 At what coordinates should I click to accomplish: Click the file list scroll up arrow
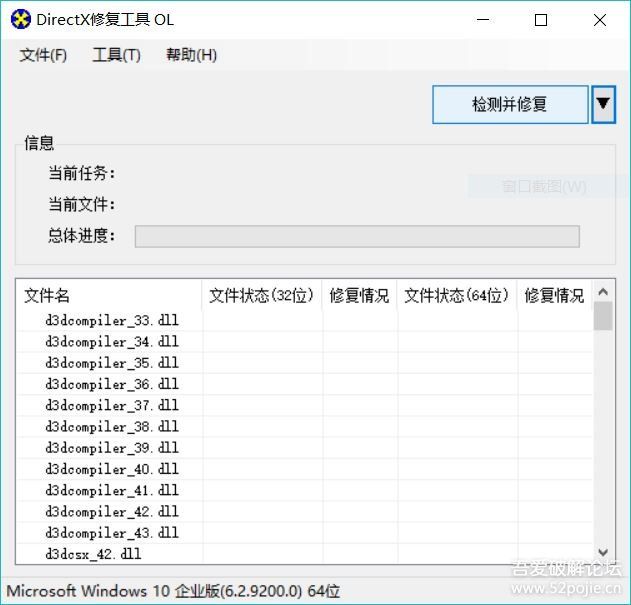603,291
